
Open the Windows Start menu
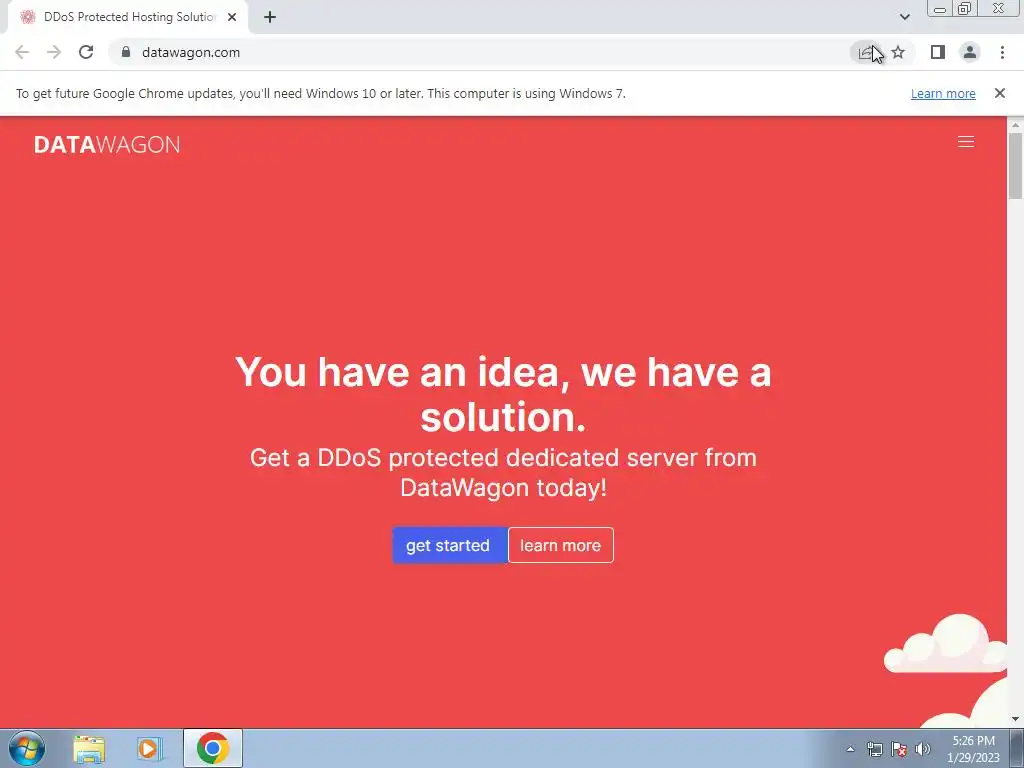pyautogui.click(x=27, y=749)
